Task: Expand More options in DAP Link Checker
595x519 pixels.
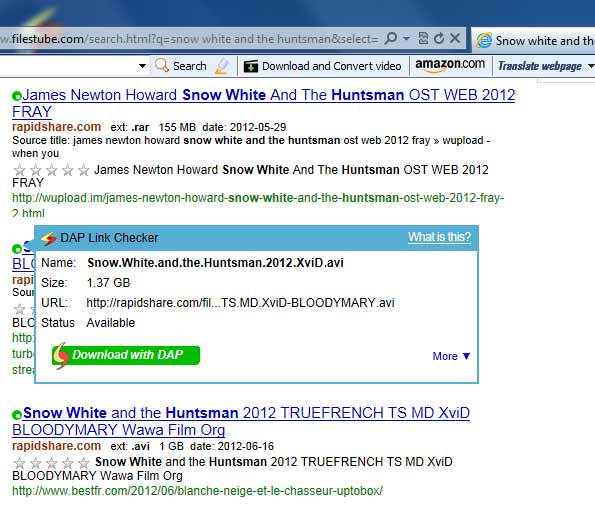Action: [451, 356]
